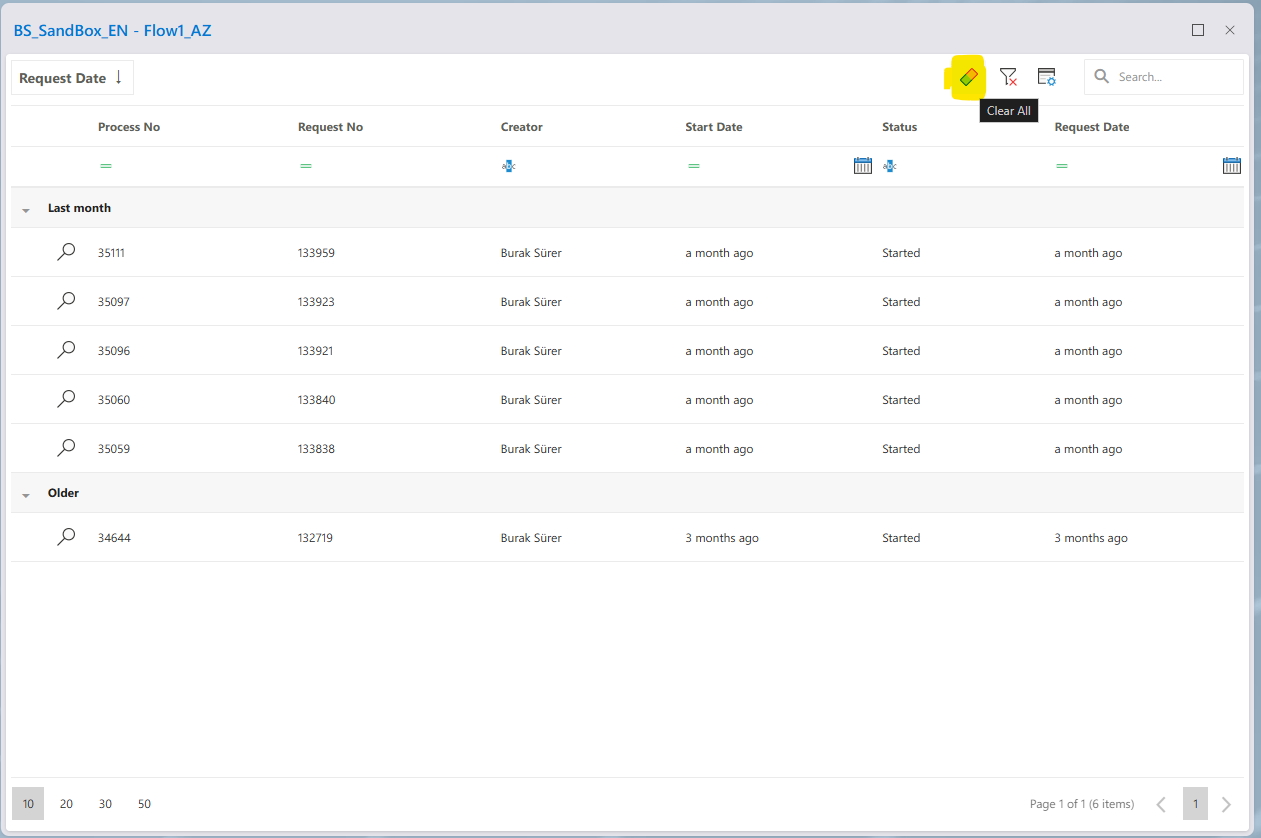Click 'Page 1 of 1 (6 items)' text
Viewport: 1261px width, 838px height.
point(1082,804)
